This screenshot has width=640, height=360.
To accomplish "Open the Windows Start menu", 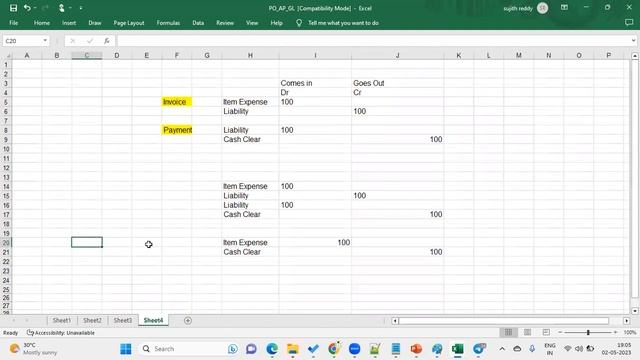I will [x=126, y=349].
